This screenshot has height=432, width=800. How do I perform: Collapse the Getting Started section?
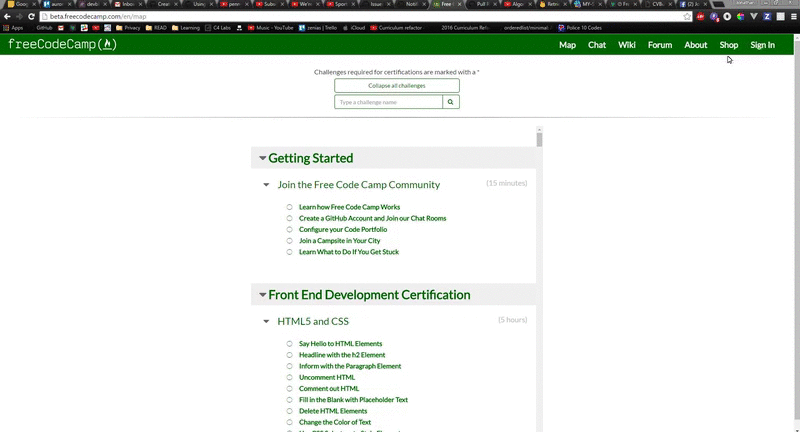click(262, 158)
